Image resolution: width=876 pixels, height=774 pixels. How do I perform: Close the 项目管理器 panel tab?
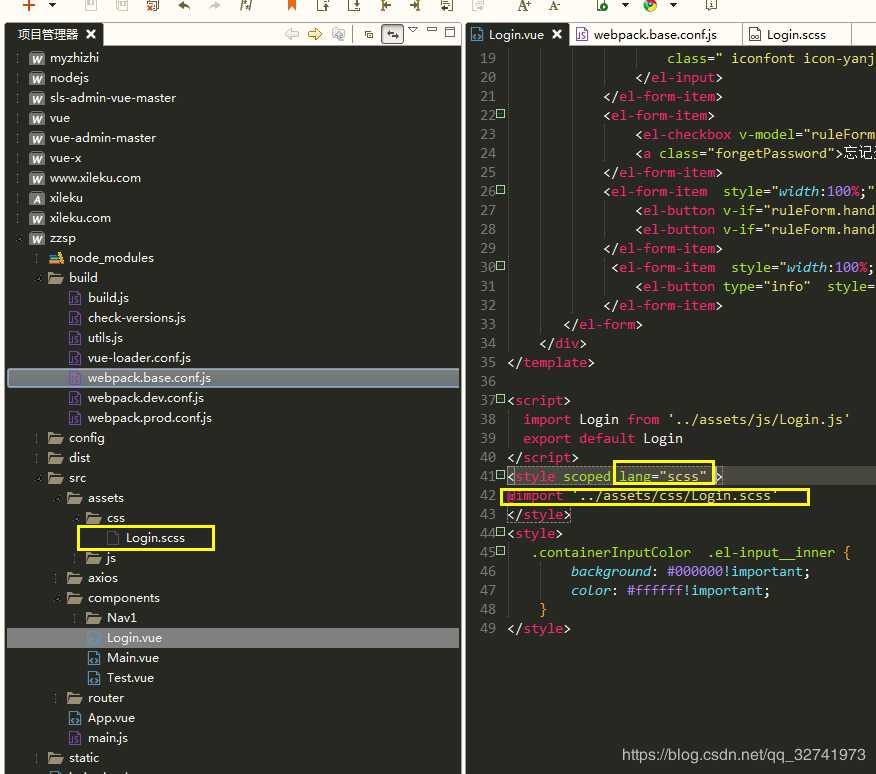click(x=91, y=34)
